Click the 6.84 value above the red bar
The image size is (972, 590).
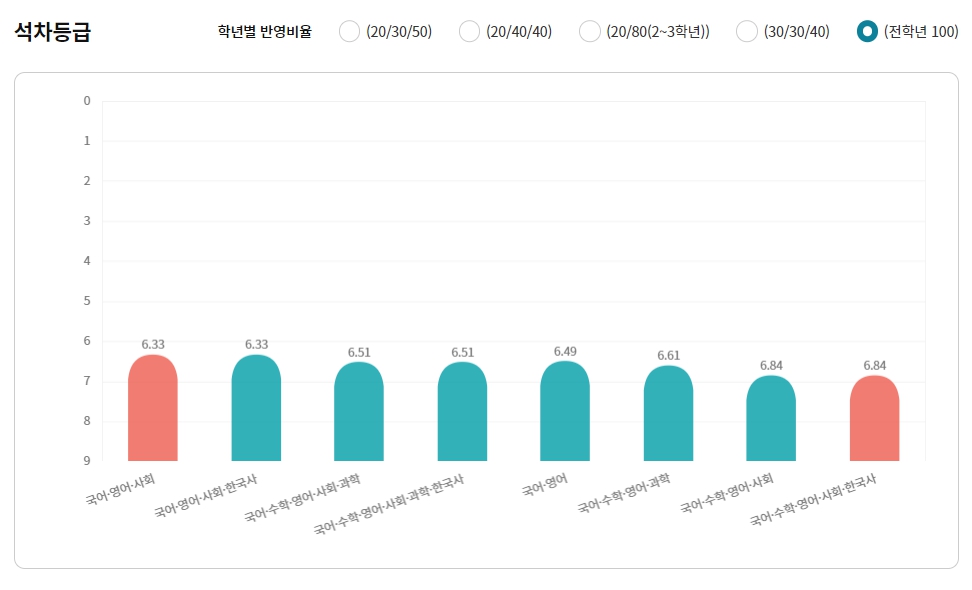pyautogui.click(x=875, y=366)
